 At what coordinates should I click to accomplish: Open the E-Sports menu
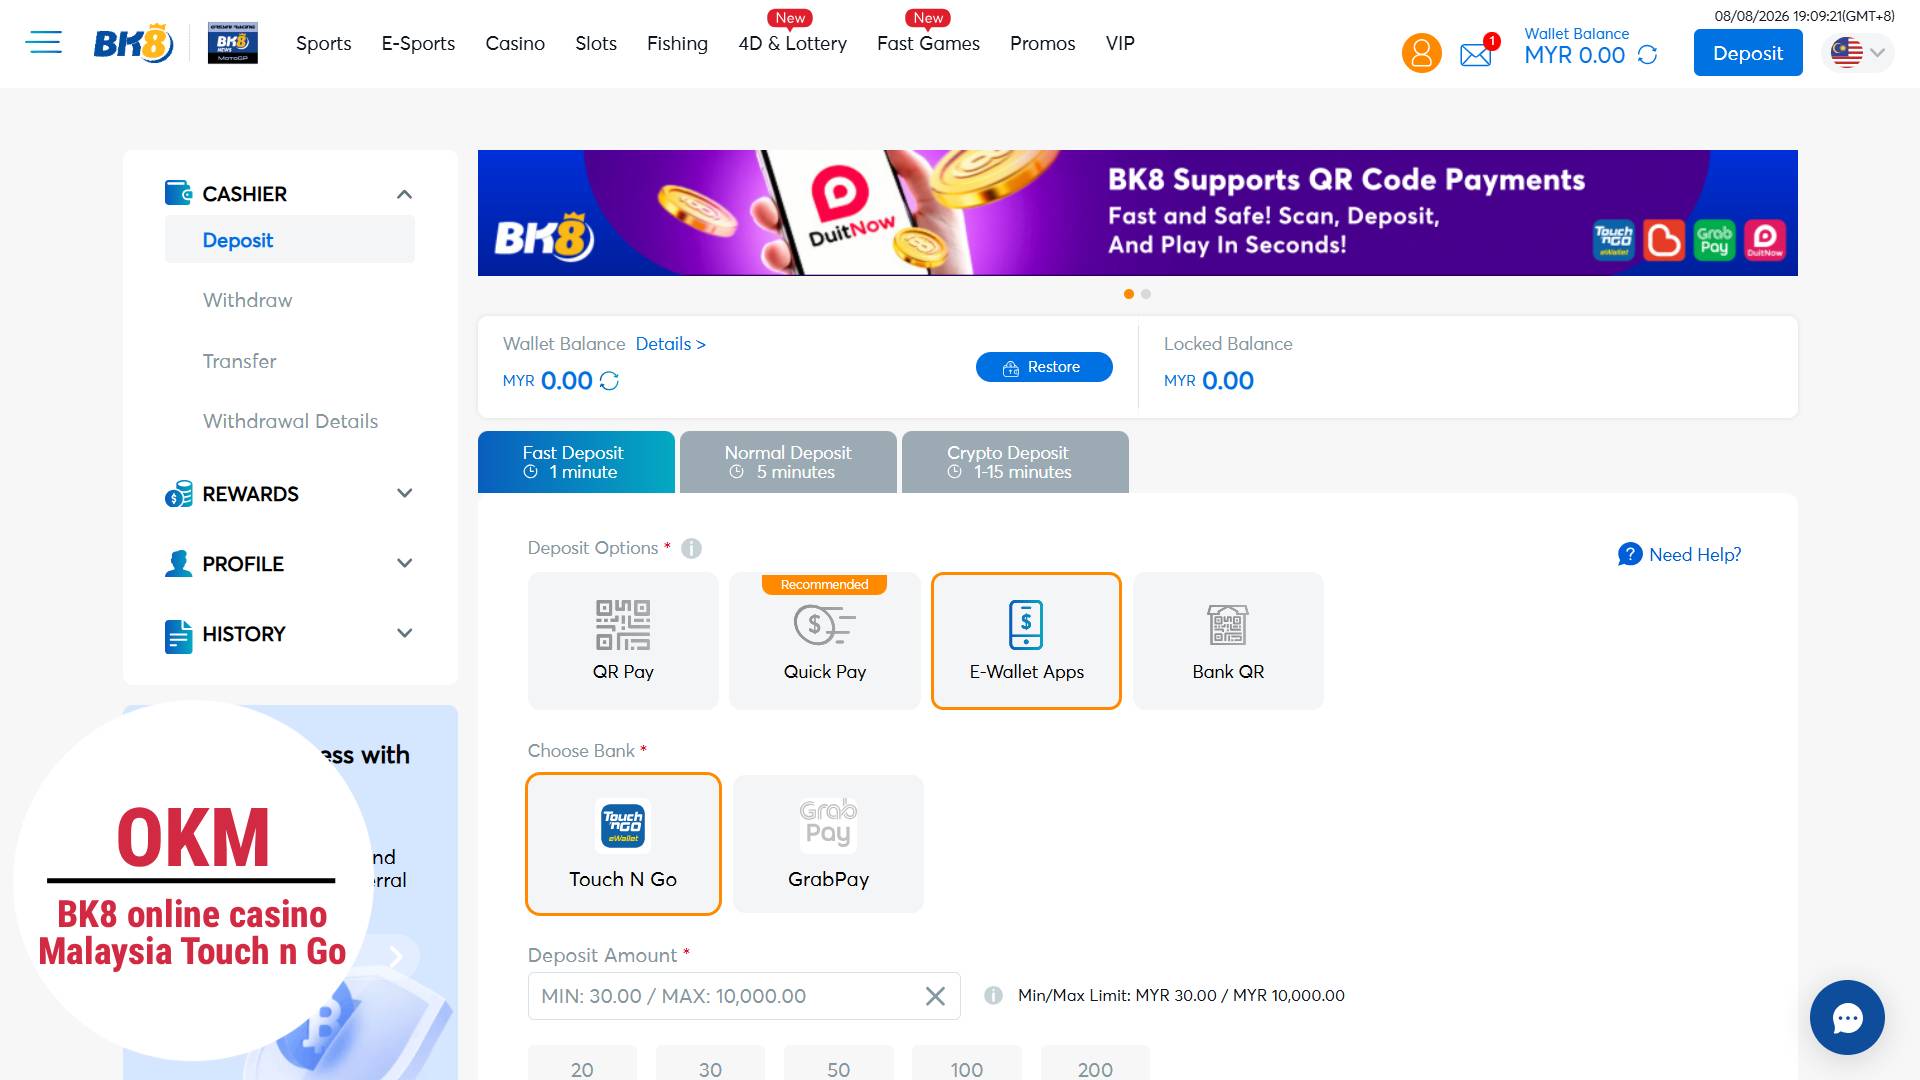click(418, 43)
